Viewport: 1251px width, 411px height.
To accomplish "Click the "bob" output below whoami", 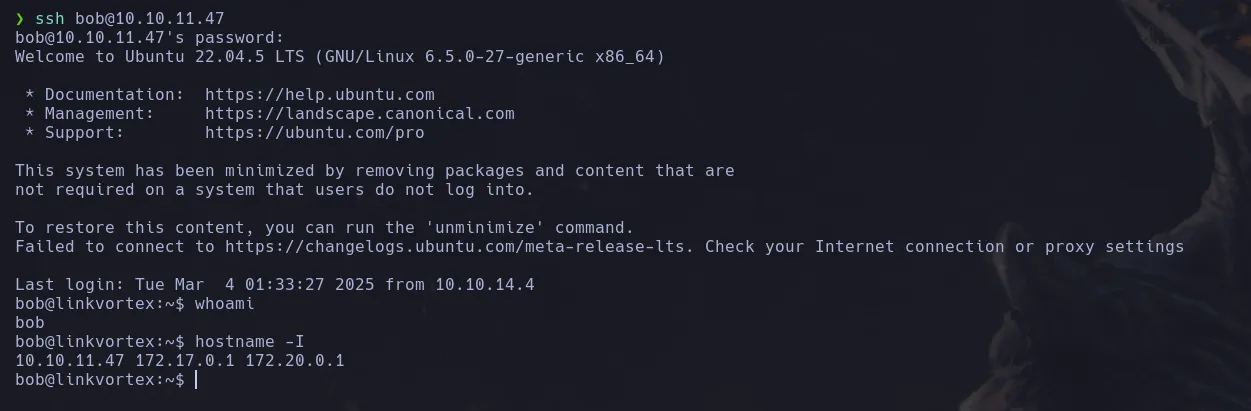I will click(x=29, y=323).
